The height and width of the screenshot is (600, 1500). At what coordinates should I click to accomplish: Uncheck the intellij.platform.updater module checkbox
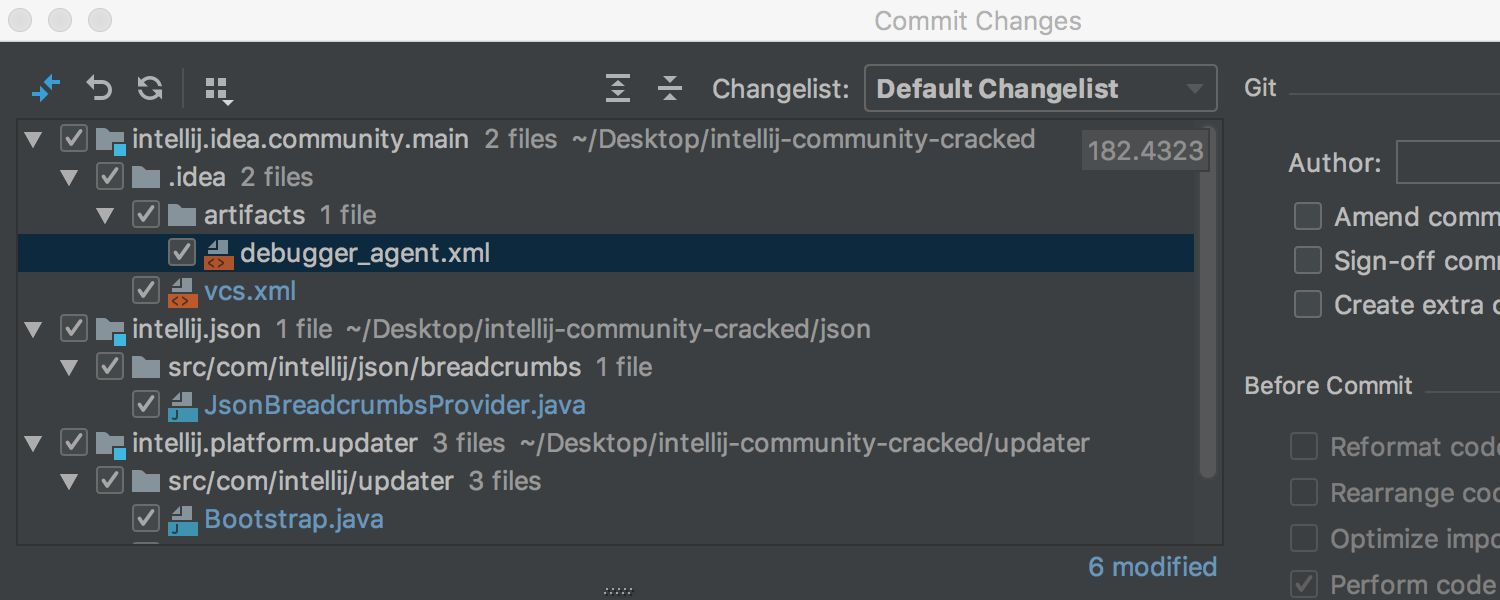point(74,443)
